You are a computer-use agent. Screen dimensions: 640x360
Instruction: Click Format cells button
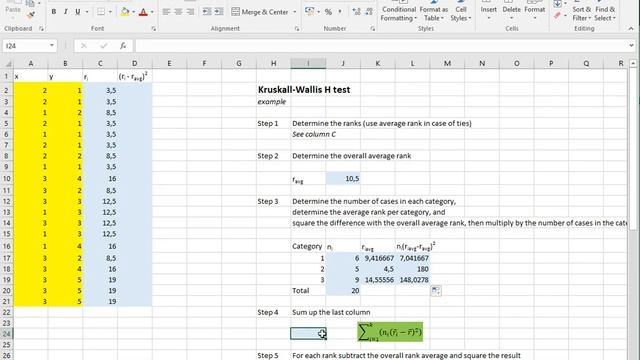click(535, 11)
